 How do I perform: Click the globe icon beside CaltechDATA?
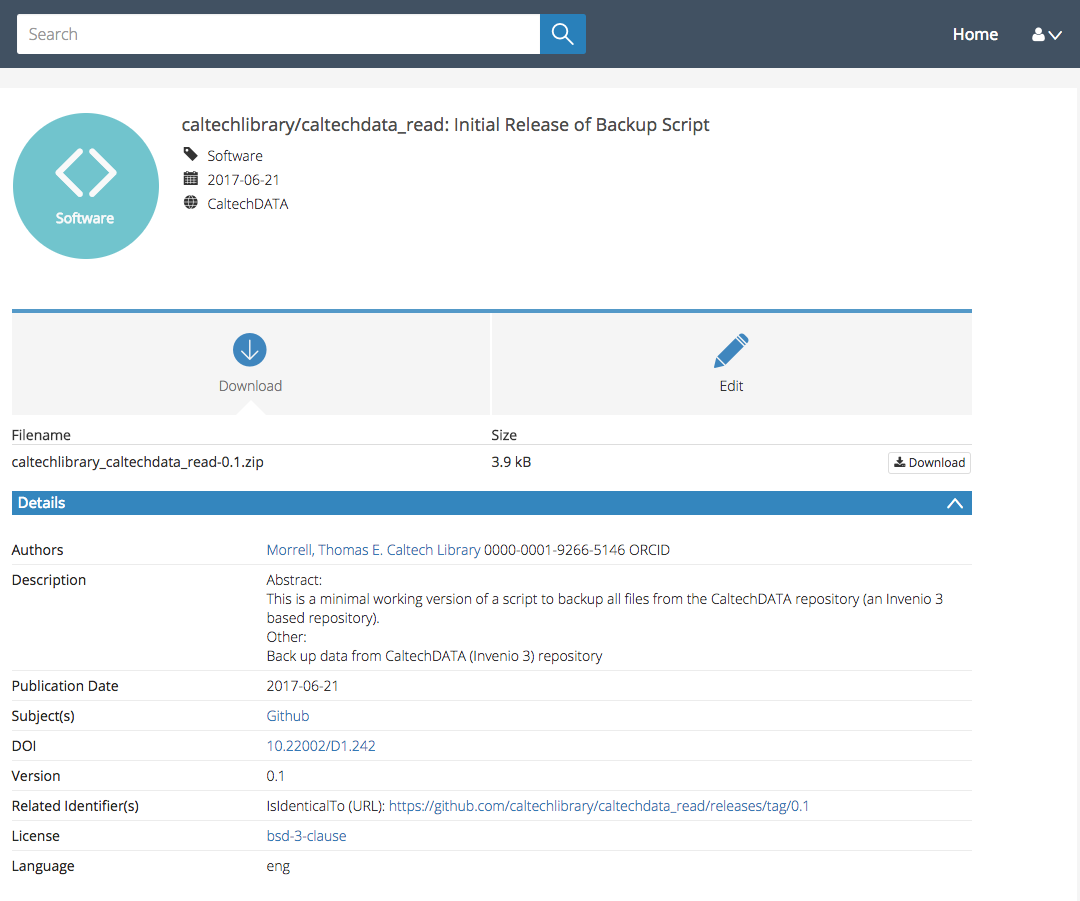pyautogui.click(x=191, y=203)
